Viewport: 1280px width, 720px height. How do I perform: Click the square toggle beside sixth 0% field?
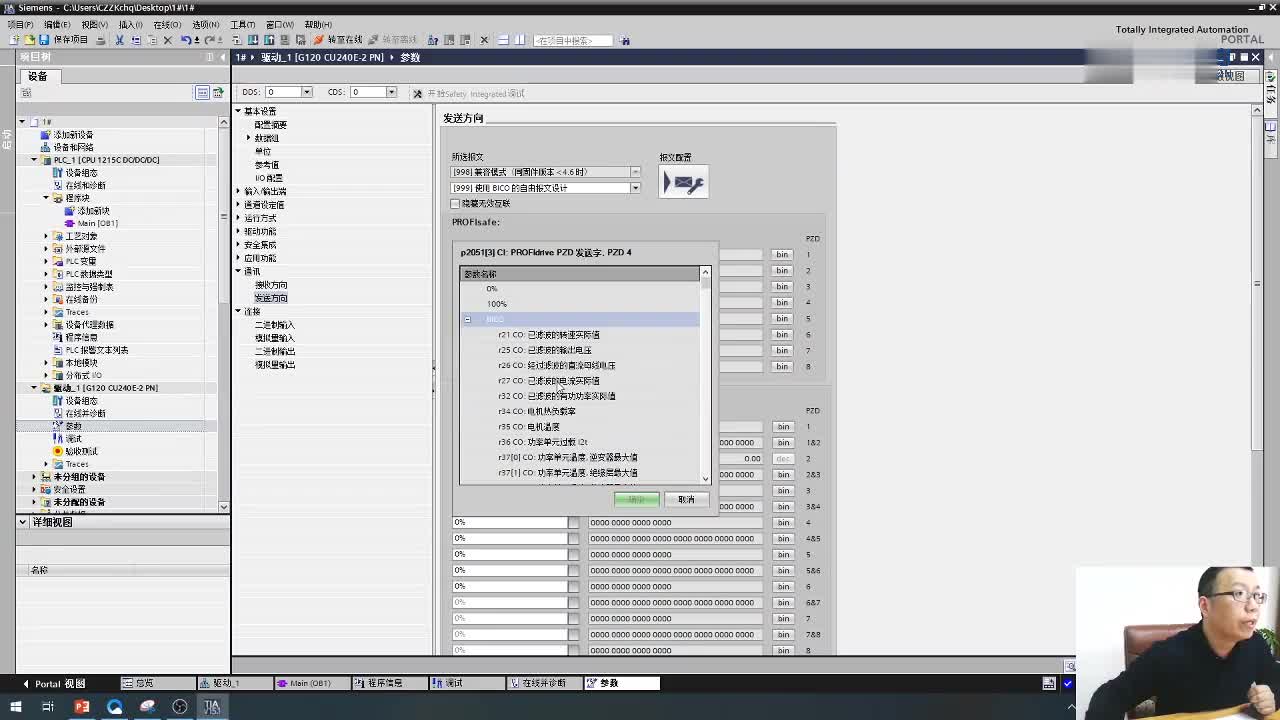[x=573, y=602]
